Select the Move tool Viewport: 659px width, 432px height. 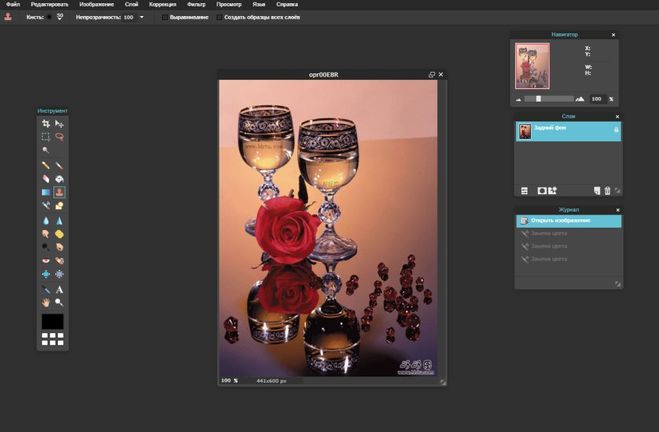click(x=60, y=123)
